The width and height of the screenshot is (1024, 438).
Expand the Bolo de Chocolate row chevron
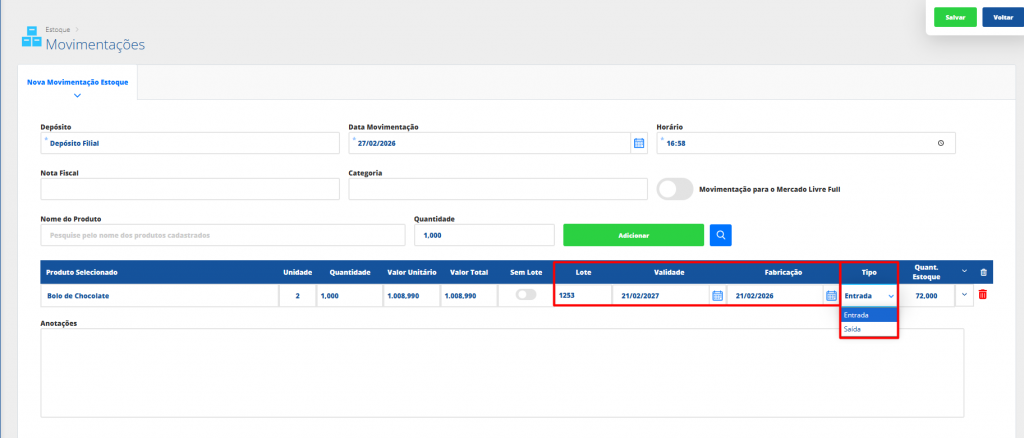click(x=964, y=294)
